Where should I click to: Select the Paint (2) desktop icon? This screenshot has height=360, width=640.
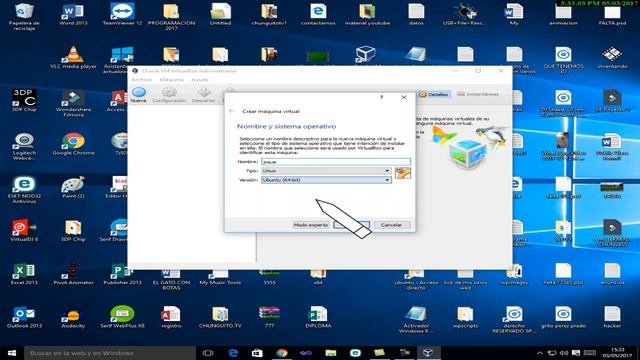(73, 187)
